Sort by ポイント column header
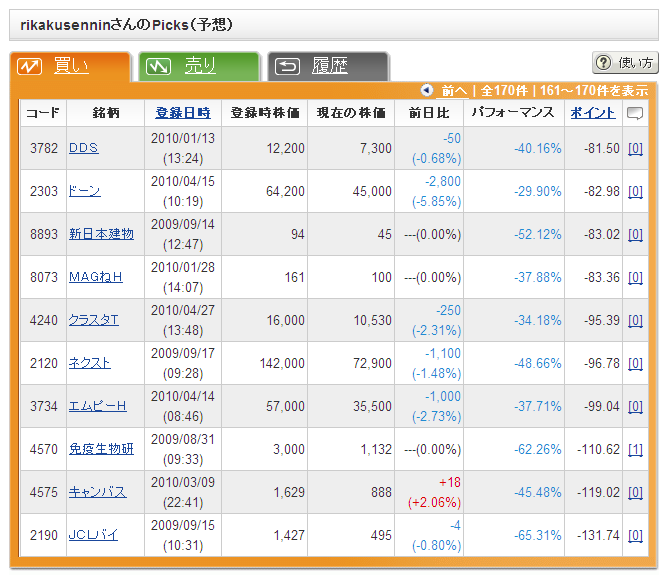 (x=593, y=113)
